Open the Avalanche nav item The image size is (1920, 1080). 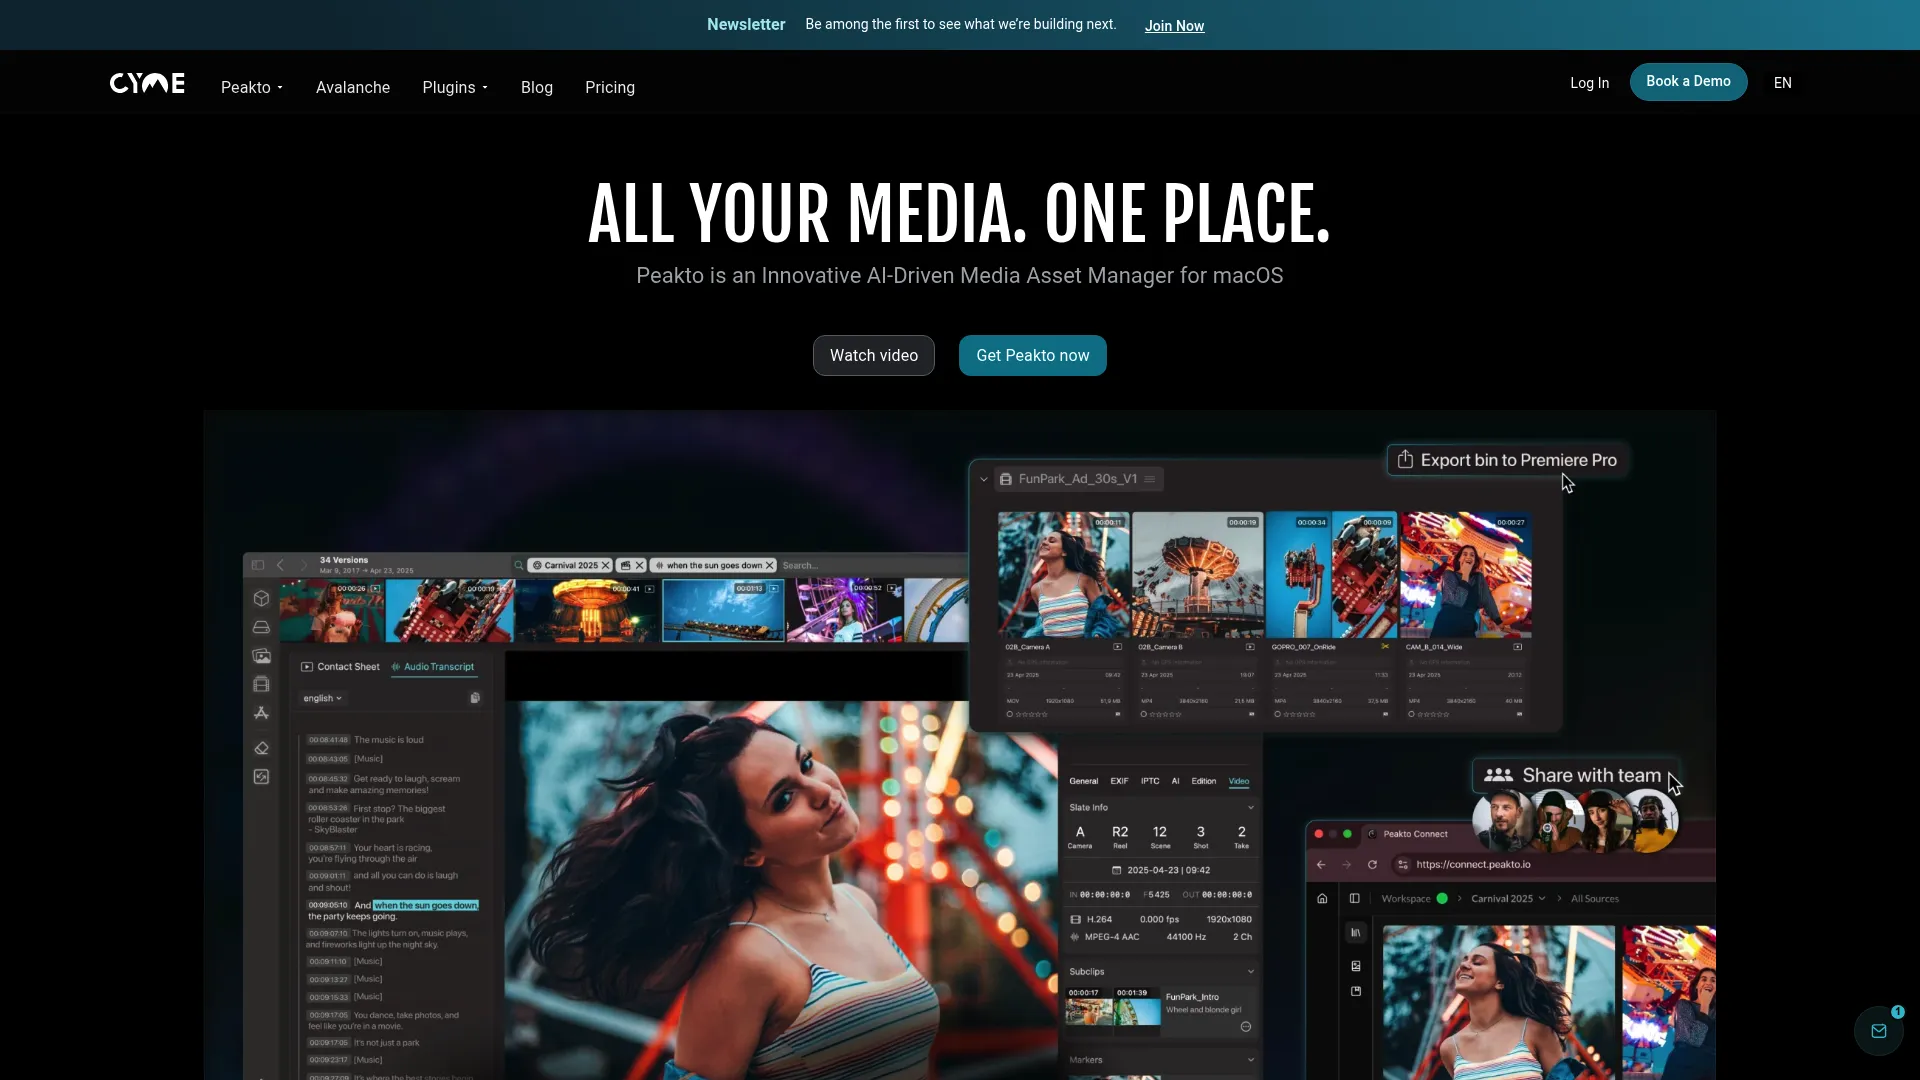[x=353, y=87]
